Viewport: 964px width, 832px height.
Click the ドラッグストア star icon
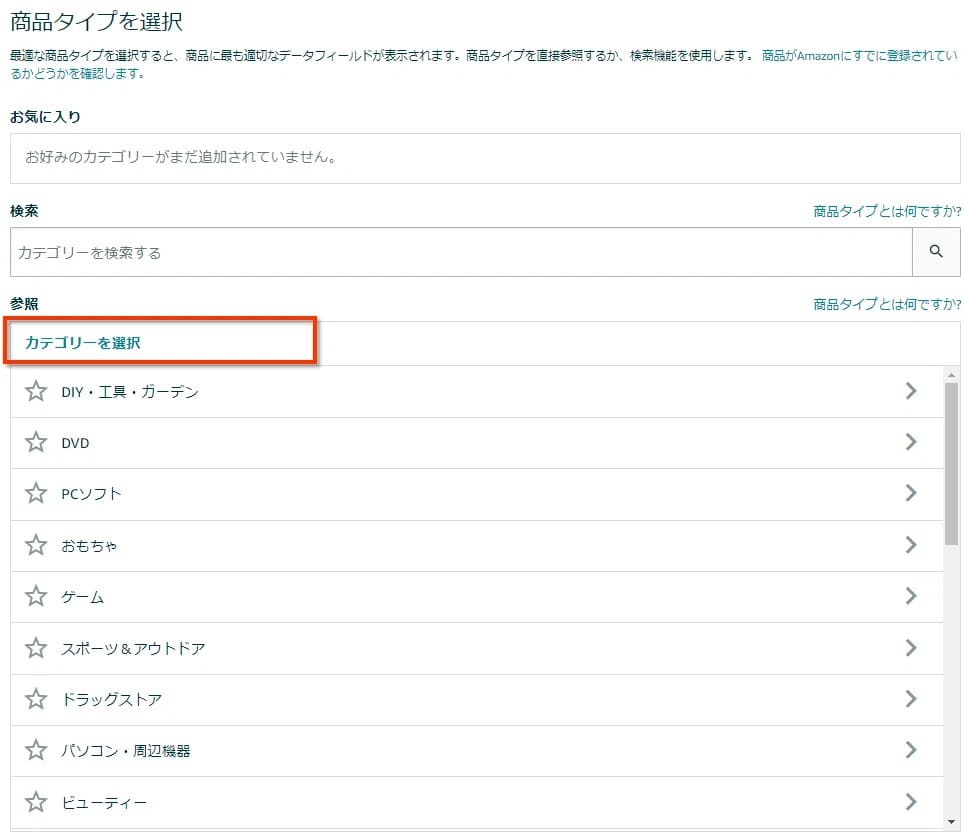(36, 699)
